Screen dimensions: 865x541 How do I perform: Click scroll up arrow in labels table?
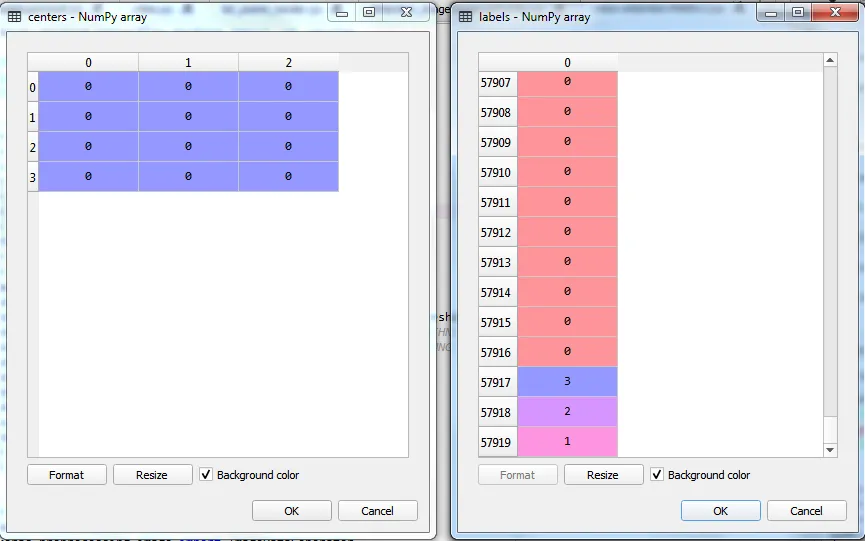coord(830,60)
